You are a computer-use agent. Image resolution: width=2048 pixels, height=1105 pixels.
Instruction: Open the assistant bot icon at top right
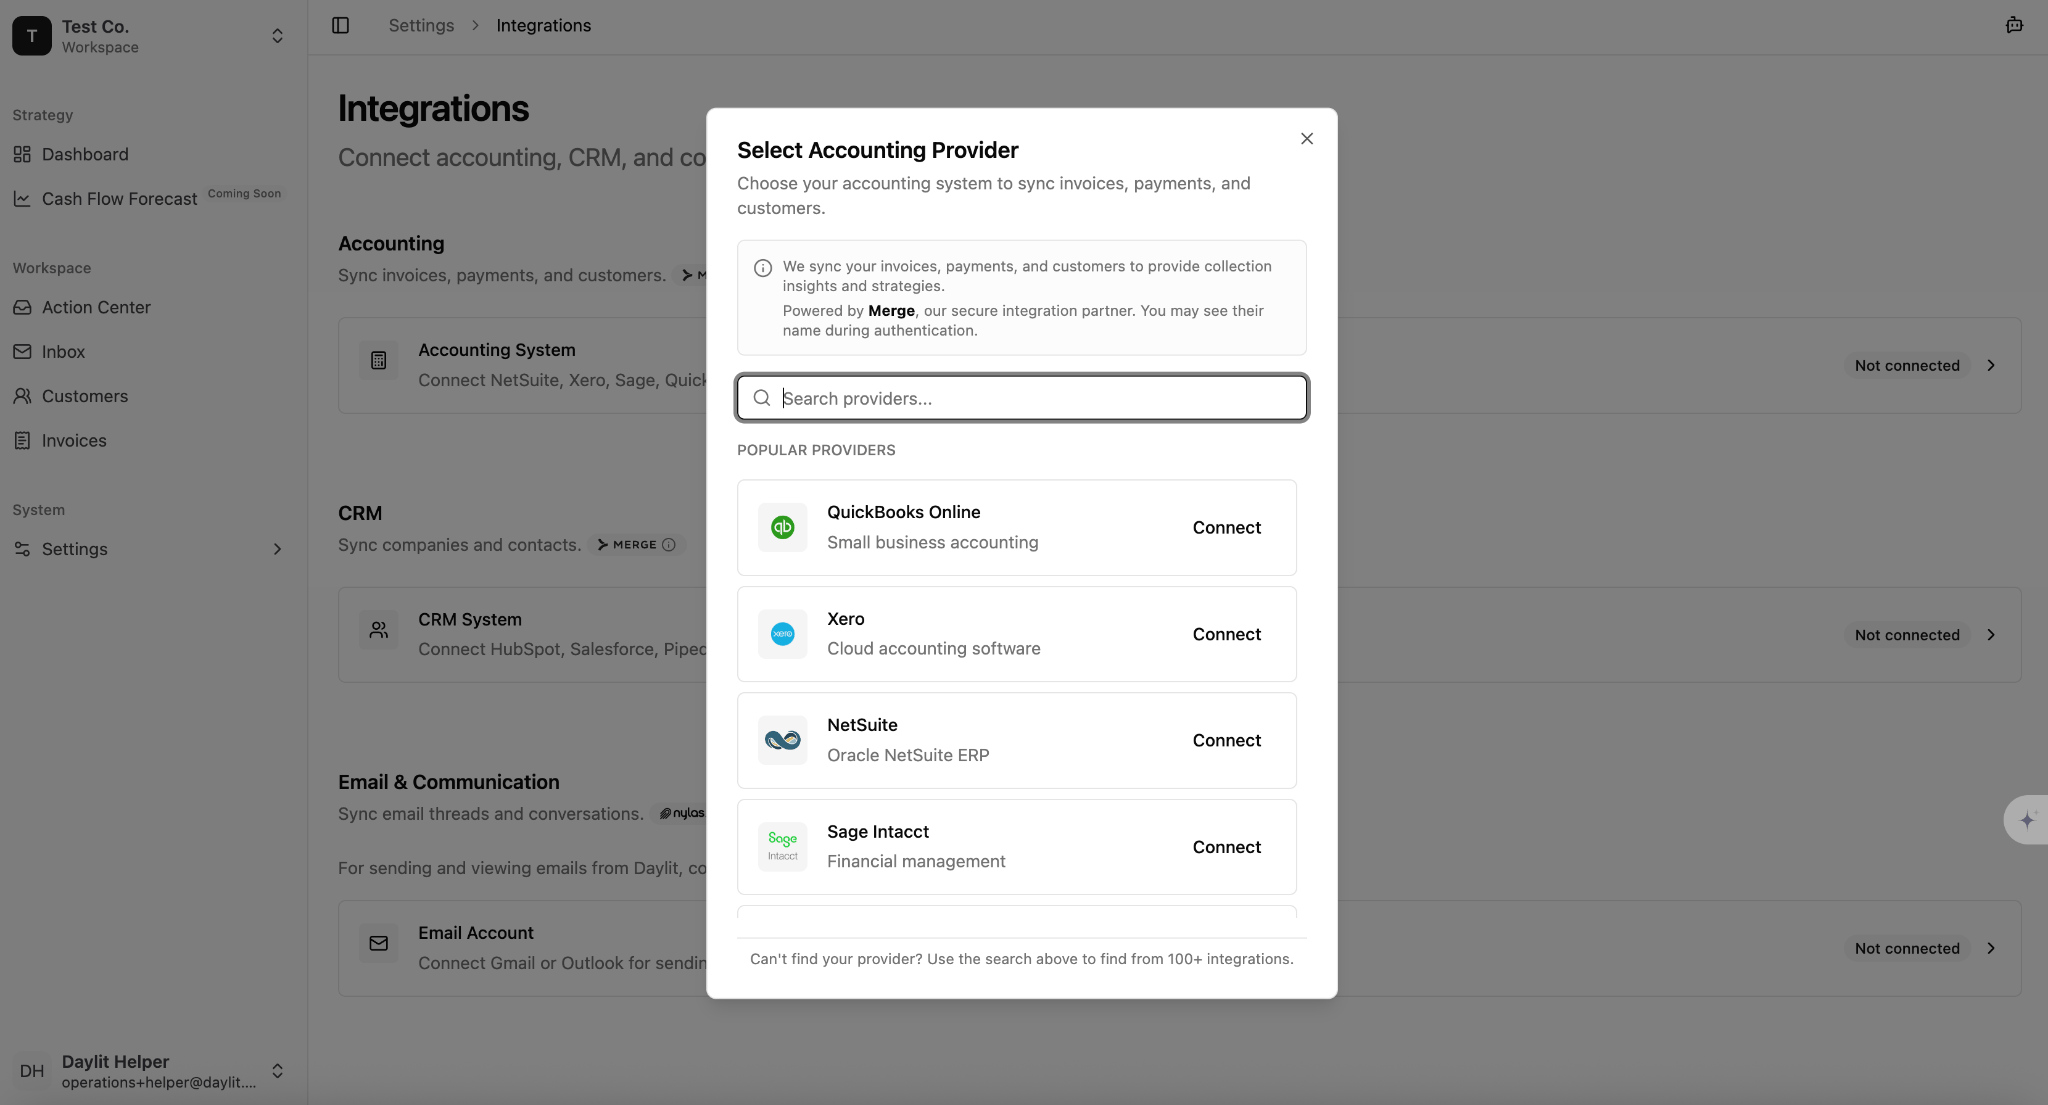coord(2014,25)
